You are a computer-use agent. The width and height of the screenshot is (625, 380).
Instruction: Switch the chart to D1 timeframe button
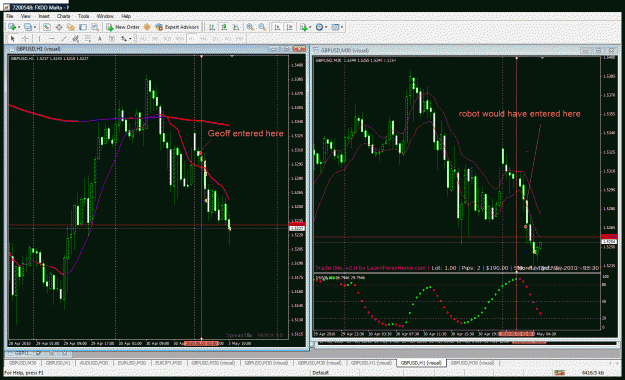[x=216, y=39]
